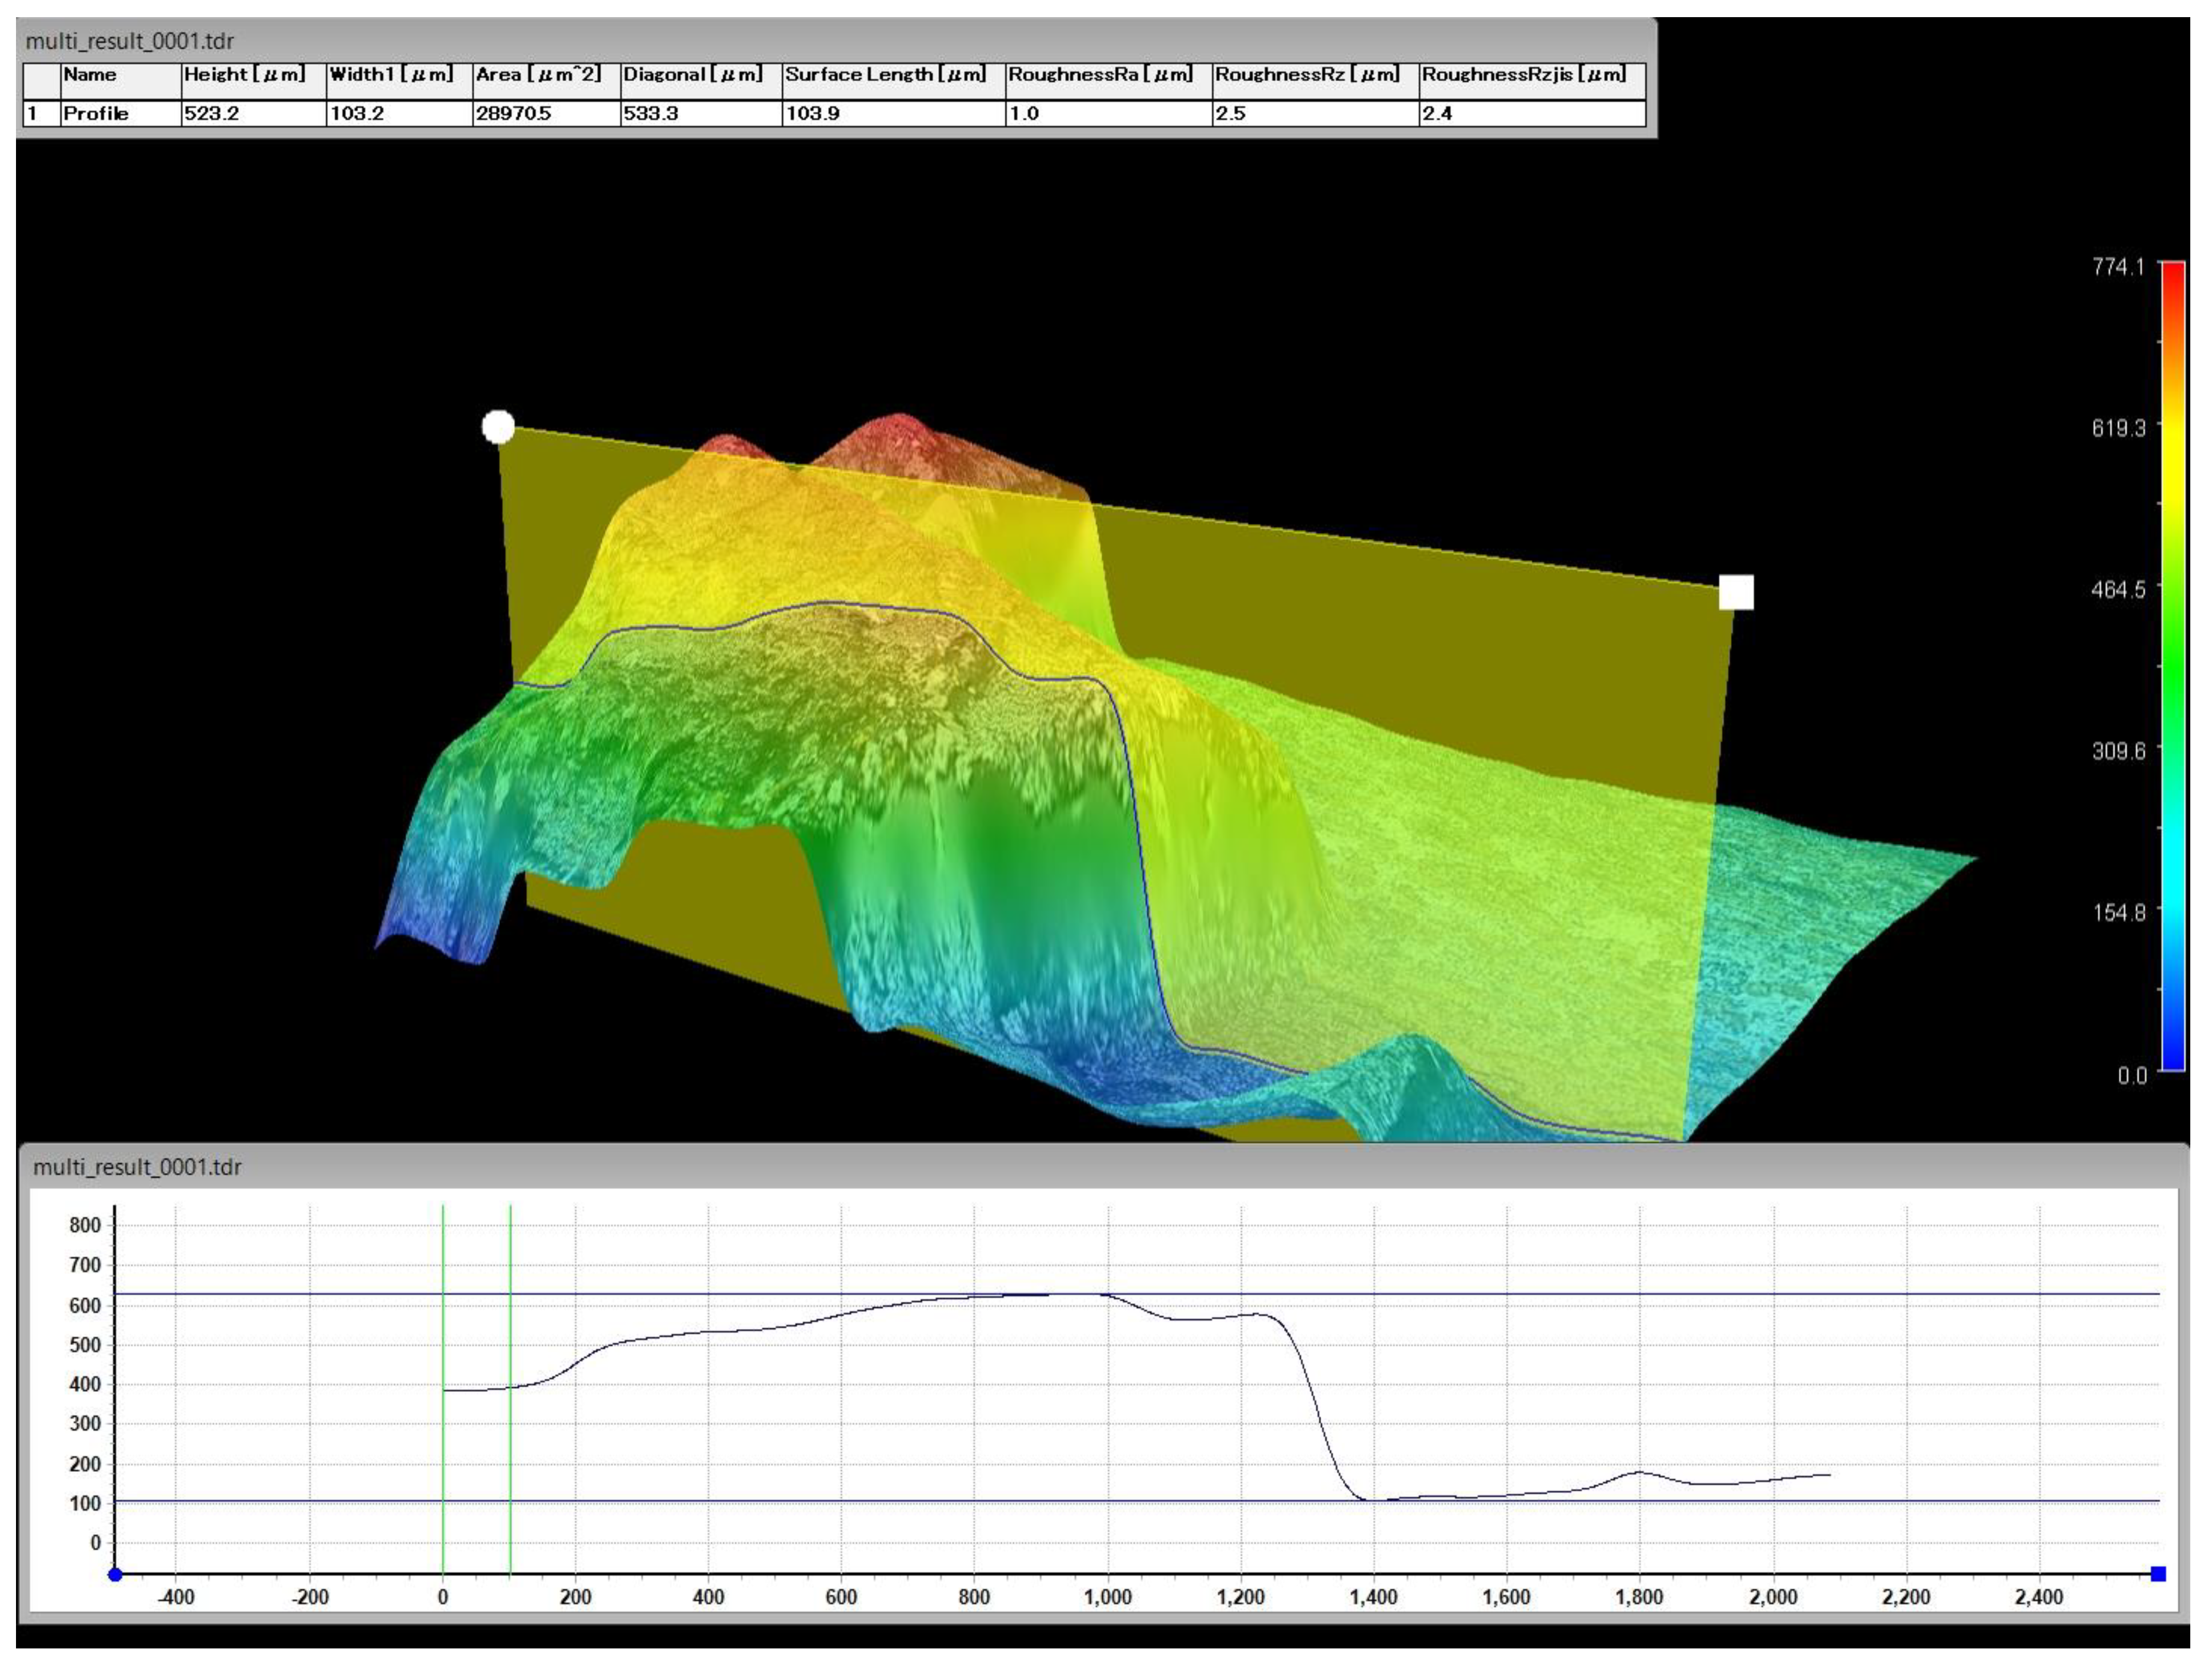Click the white square handle on cutting plane
Image resolution: width=2212 pixels, height=1673 pixels.
click(1736, 592)
